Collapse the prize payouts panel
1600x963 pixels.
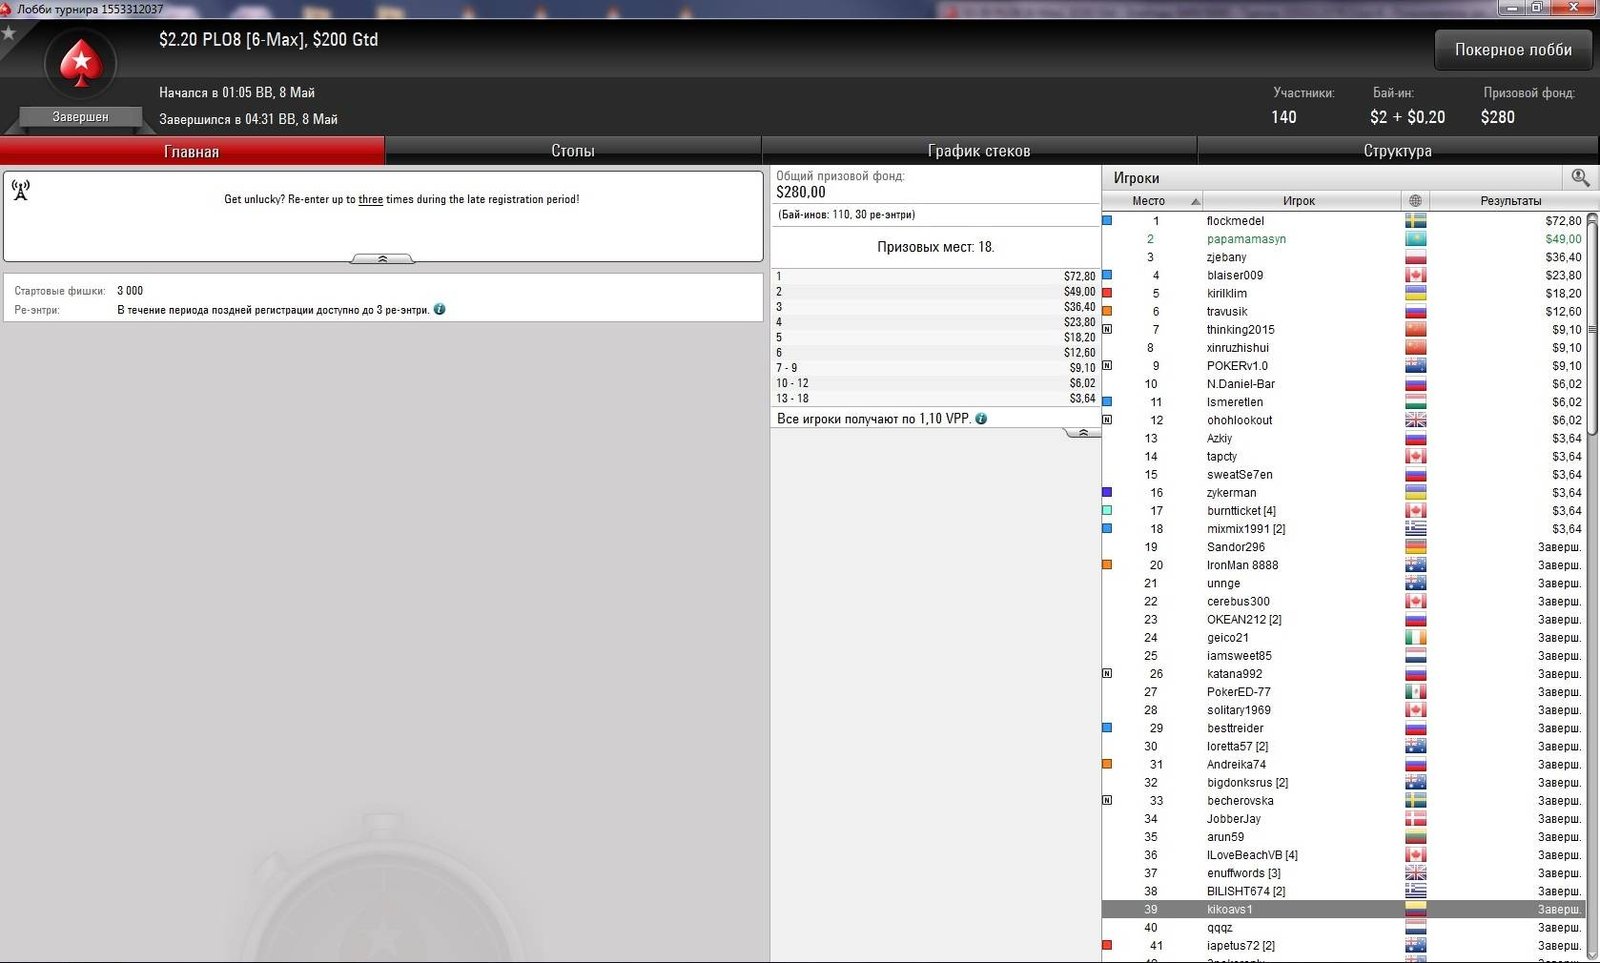tap(1082, 433)
